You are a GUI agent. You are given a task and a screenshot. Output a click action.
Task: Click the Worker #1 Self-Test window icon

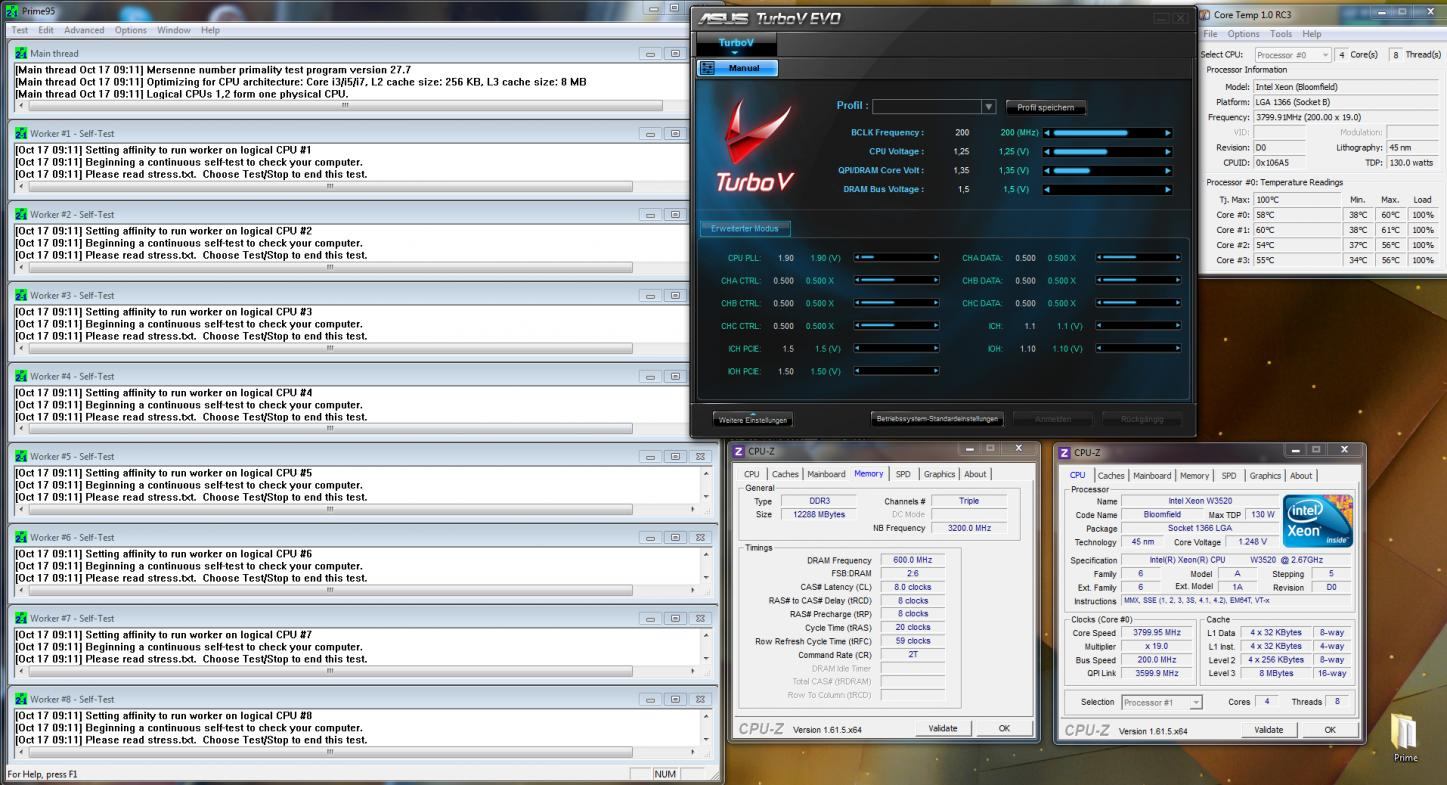click(21, 133)
